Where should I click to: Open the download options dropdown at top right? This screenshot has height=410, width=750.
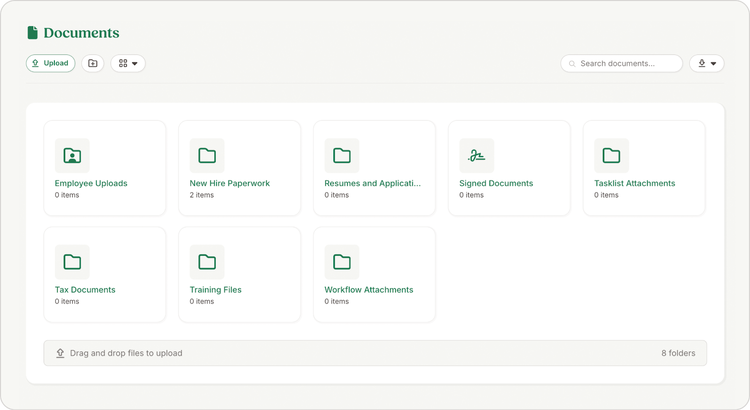click(706, 63)
